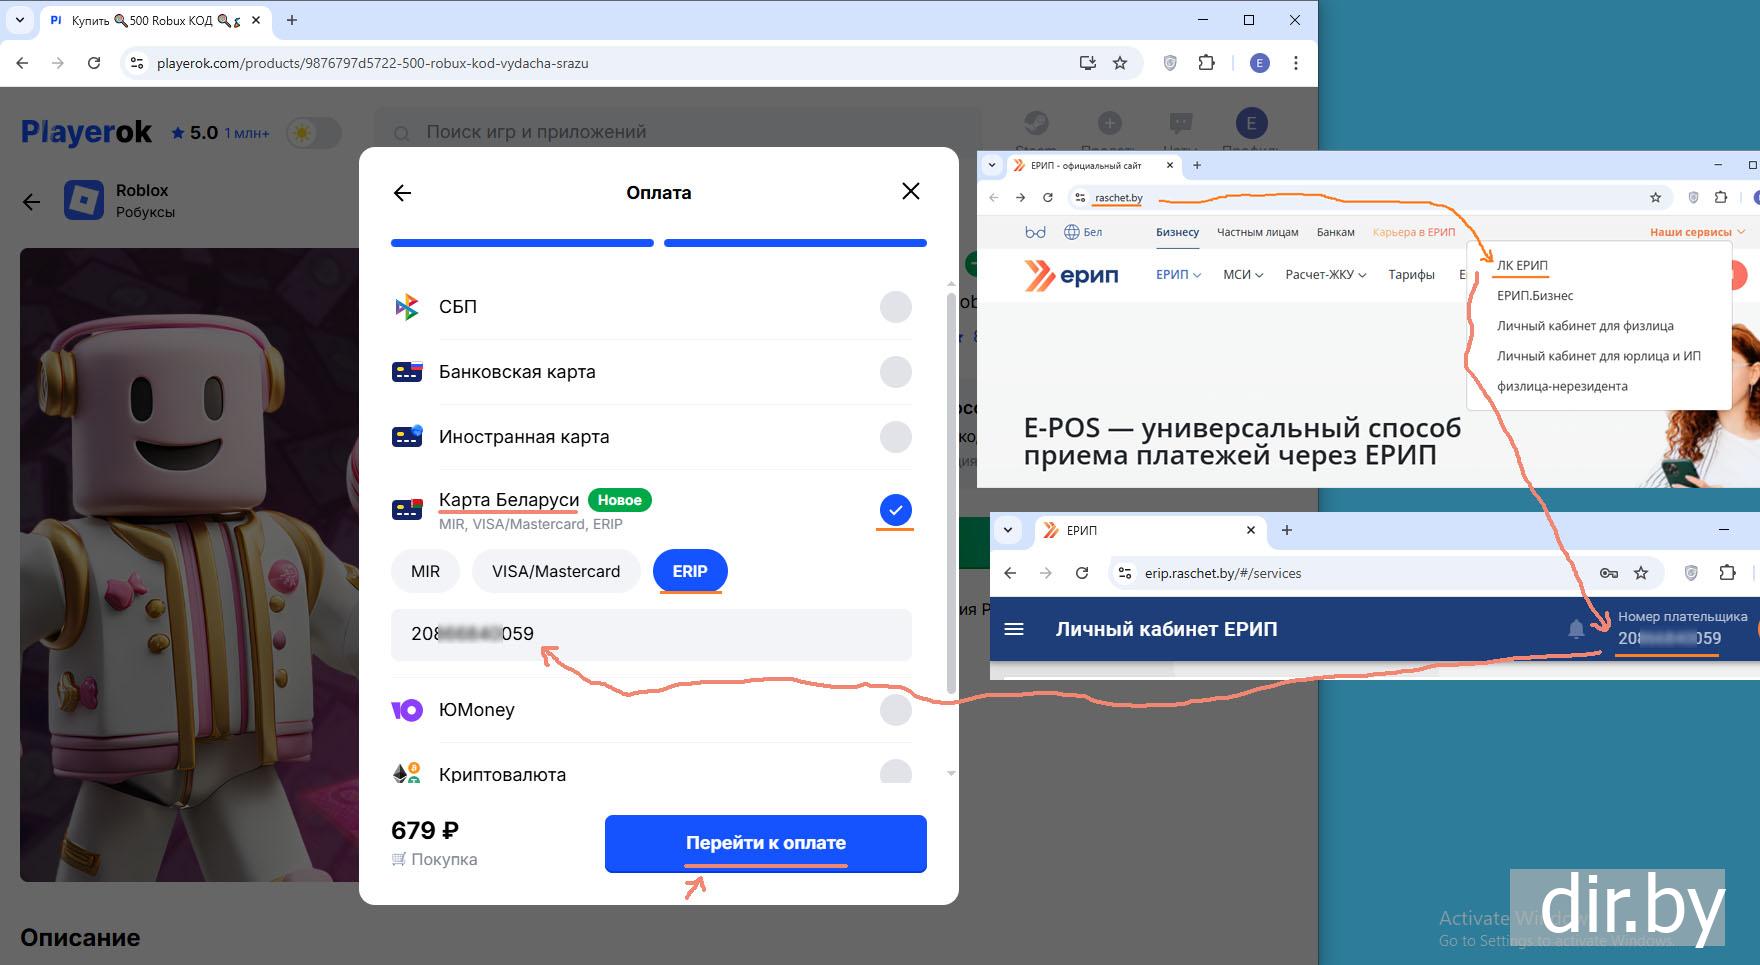Screen dimensions: 1760x965
Task: Open the Chrome three-dot menu
Action: pos(1295,63)
